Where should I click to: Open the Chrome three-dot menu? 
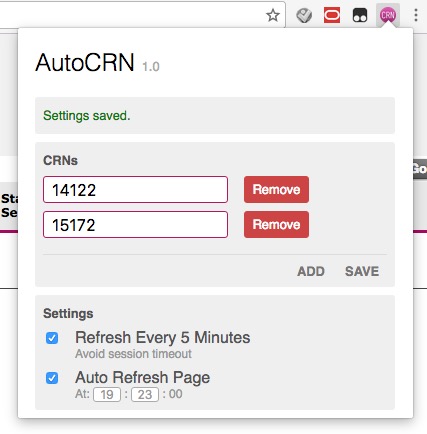(x=416, y=15)
